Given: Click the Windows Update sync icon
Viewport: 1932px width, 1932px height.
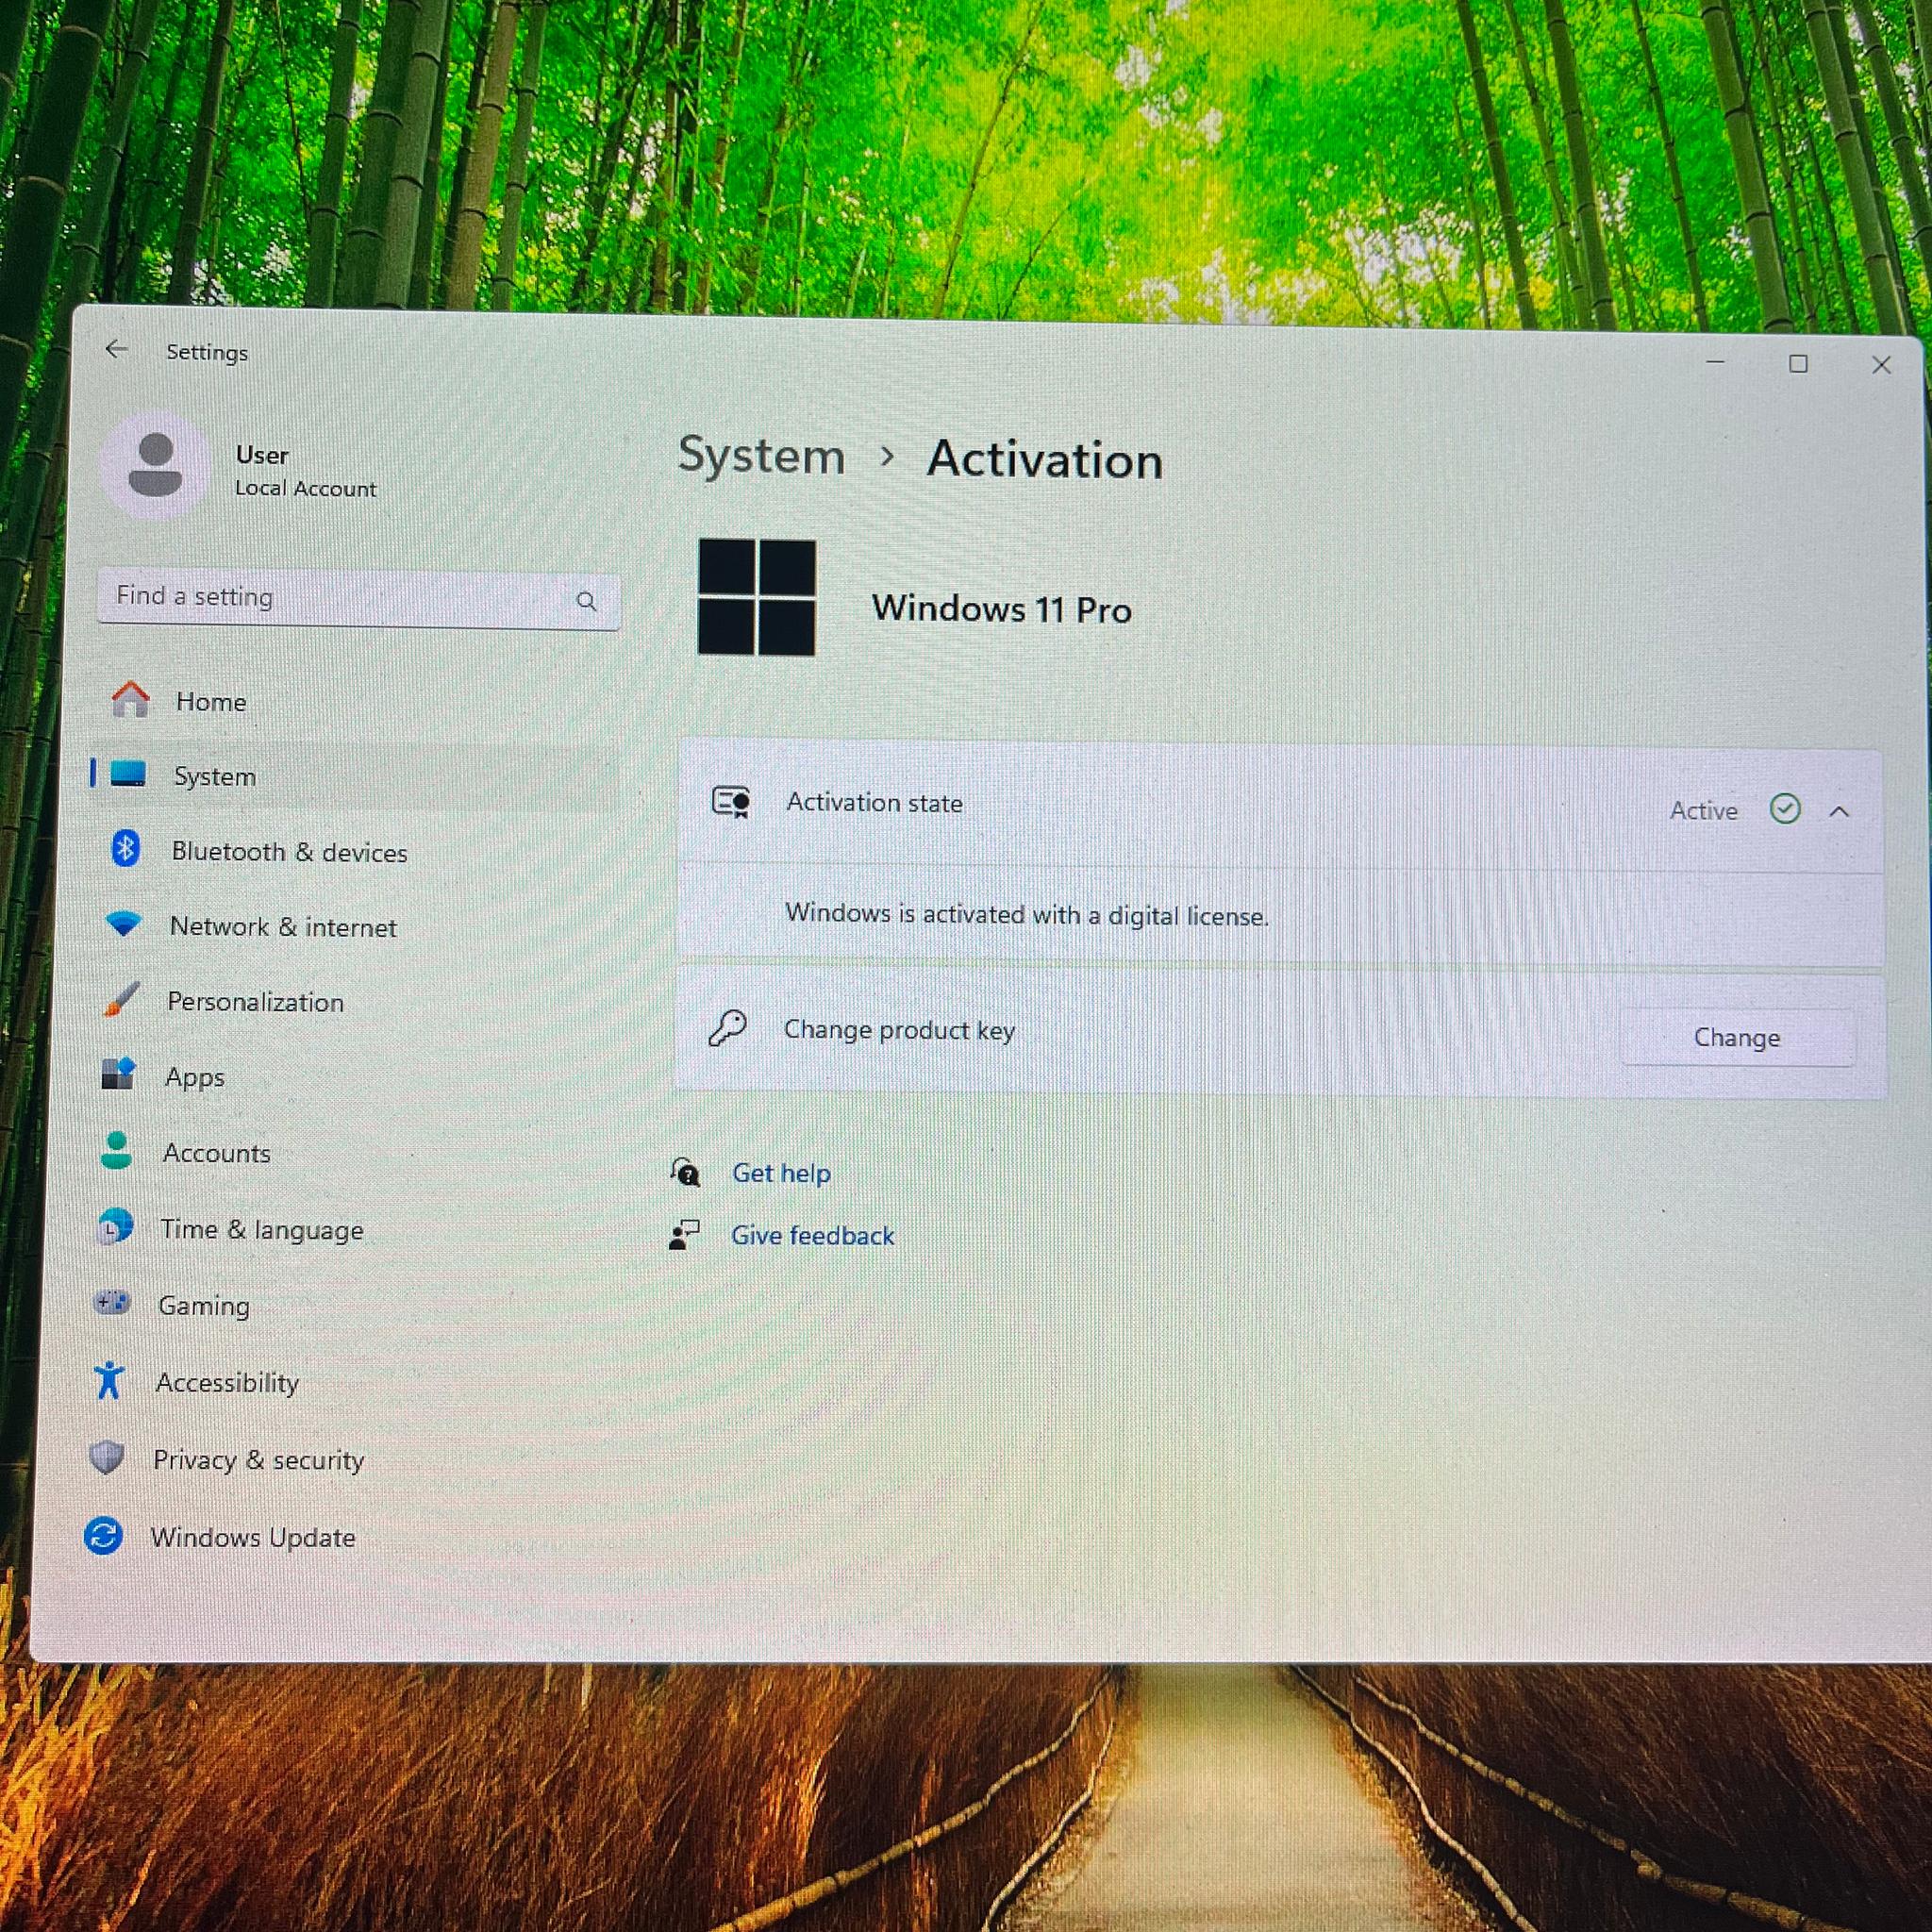Looking at the screenshot, I should click(x=104, y=1535).
